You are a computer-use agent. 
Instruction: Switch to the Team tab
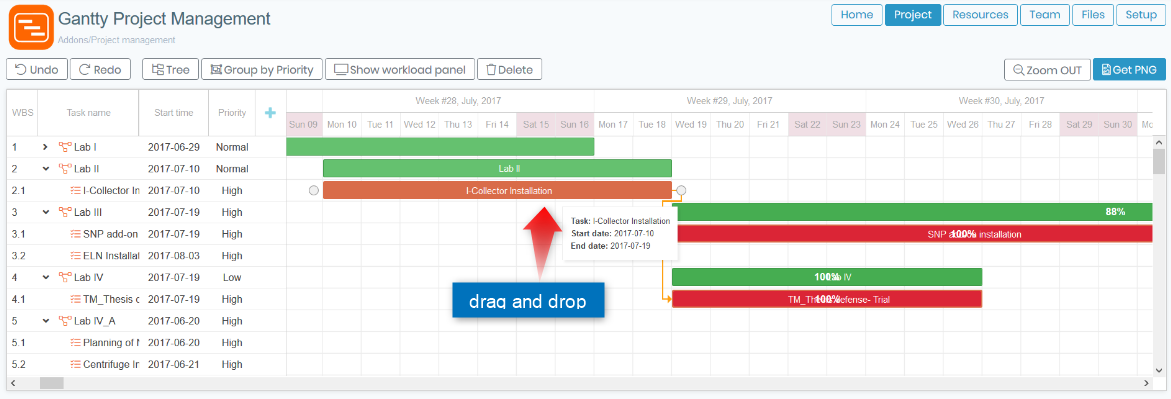[x=1045, y=15]
